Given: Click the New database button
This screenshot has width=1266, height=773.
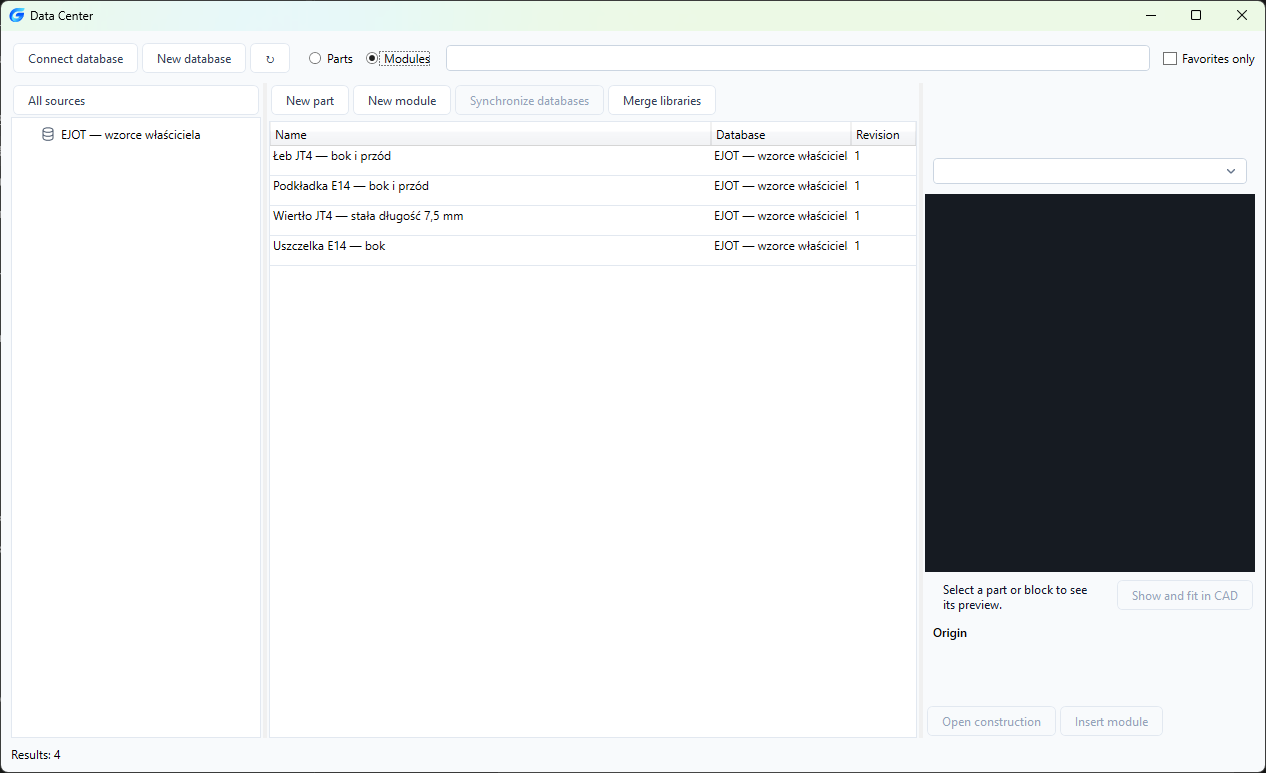Looking at the screenshot, I should click(194, 59).
